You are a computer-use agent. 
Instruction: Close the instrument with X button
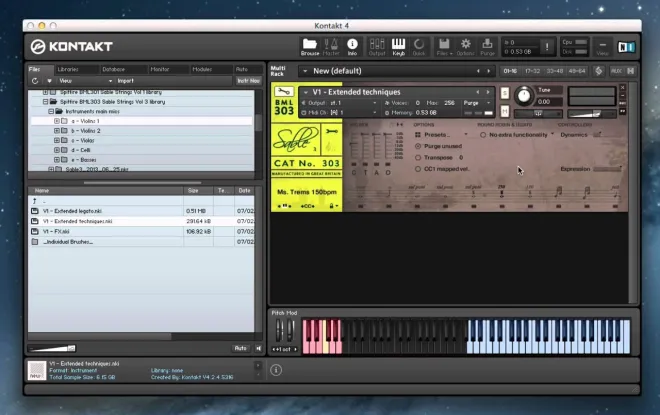623,88
